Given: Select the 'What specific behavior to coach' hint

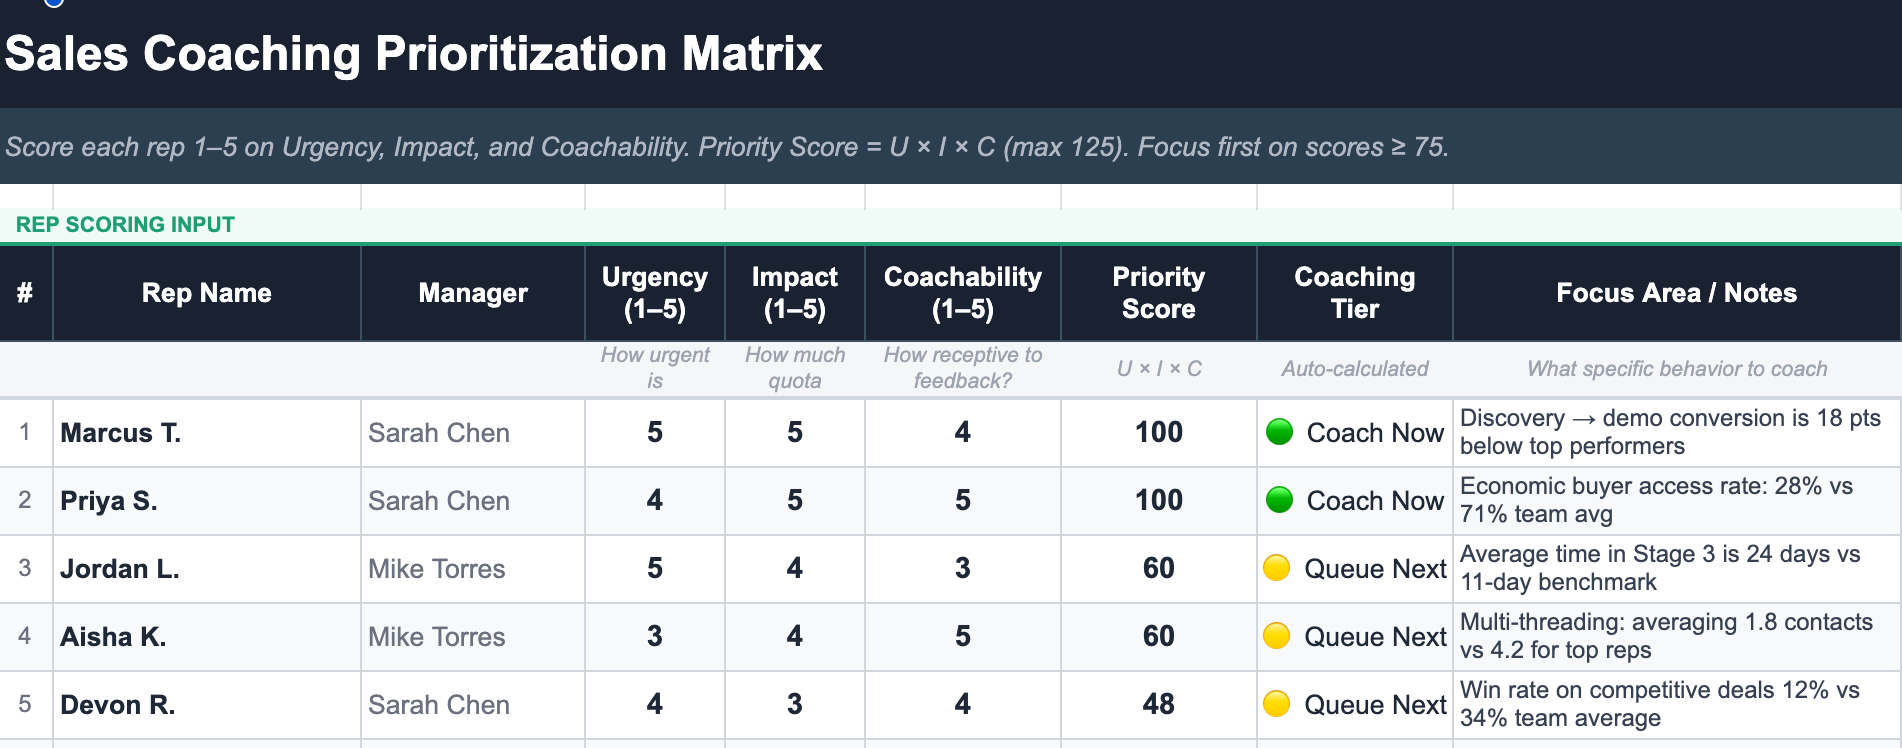Looking at the screenshot, I should click(1677, 369).
